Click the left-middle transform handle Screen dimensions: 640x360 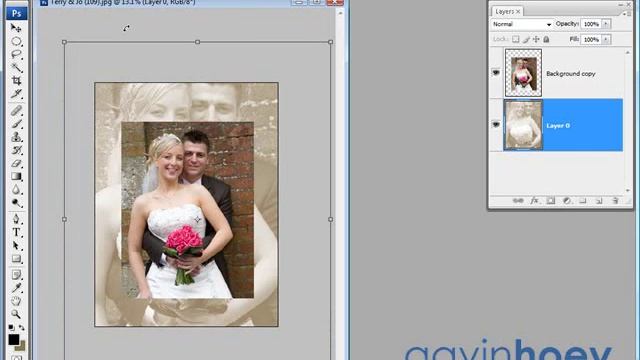[64, 219]
